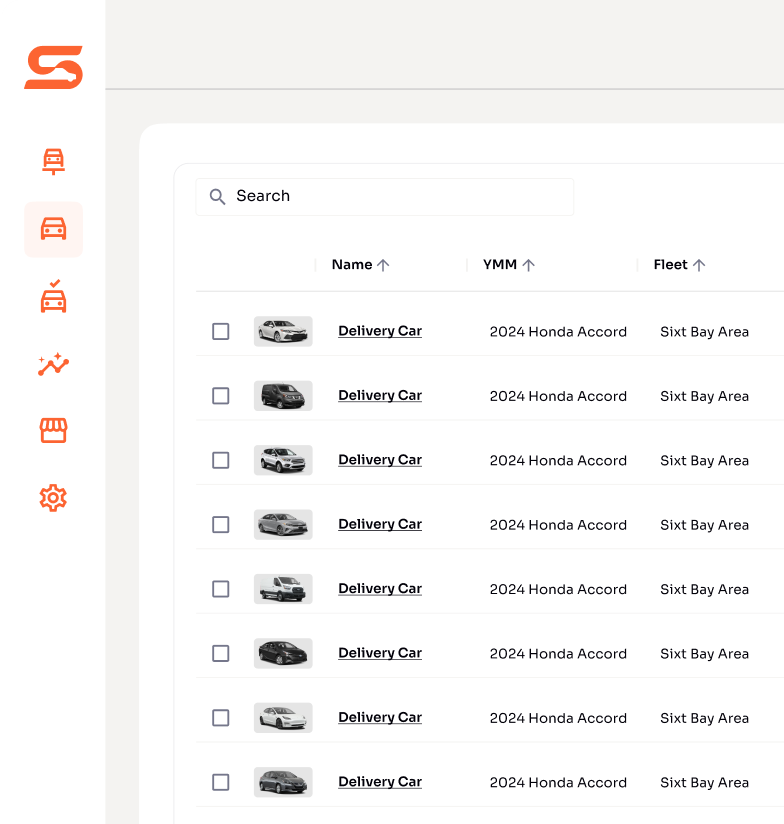Open the settings gear icon
Screen dimensions: 784x824
click(54, 498)
